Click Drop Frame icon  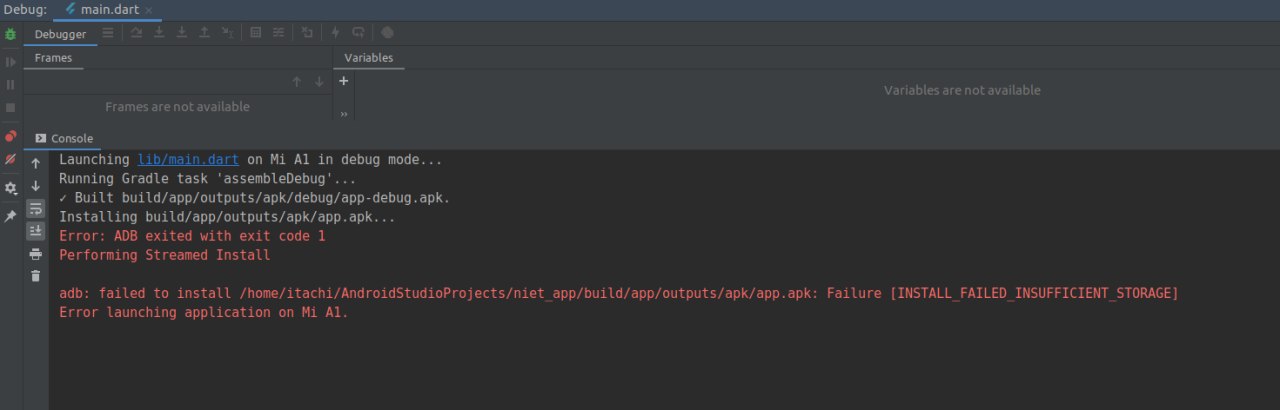point(227,33)
